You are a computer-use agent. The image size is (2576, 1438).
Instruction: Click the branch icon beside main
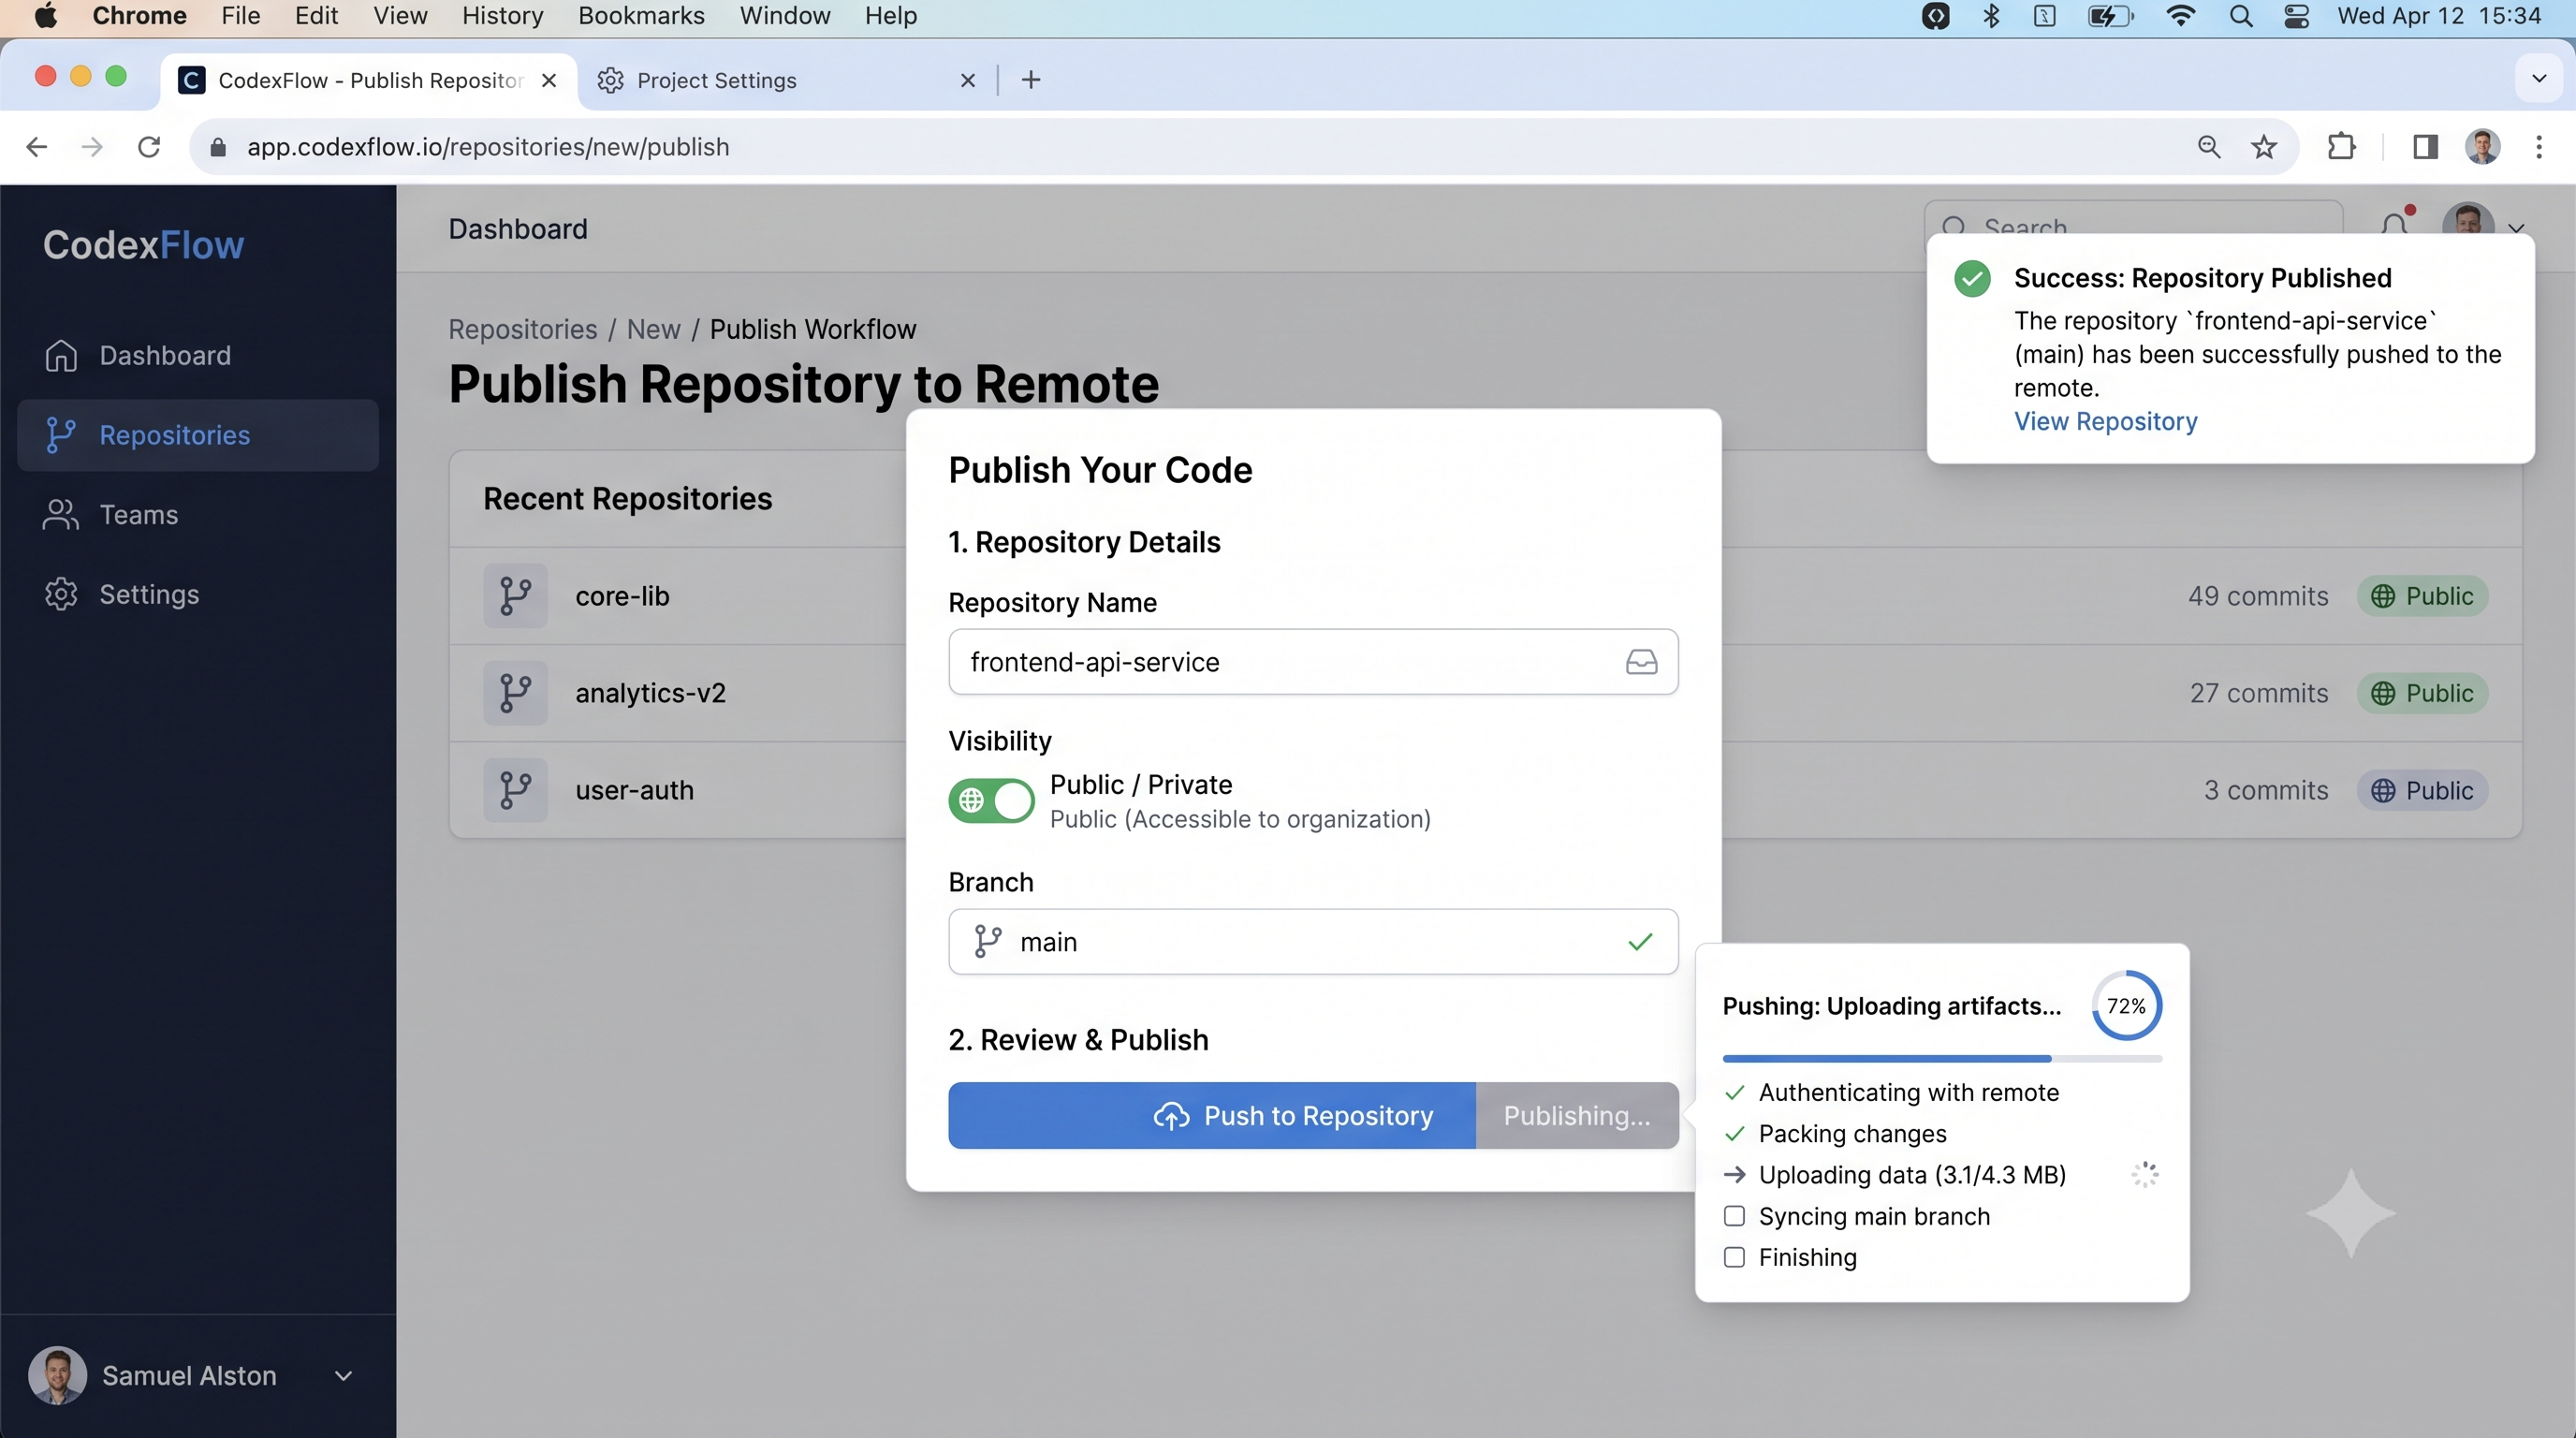click(988, 941)
